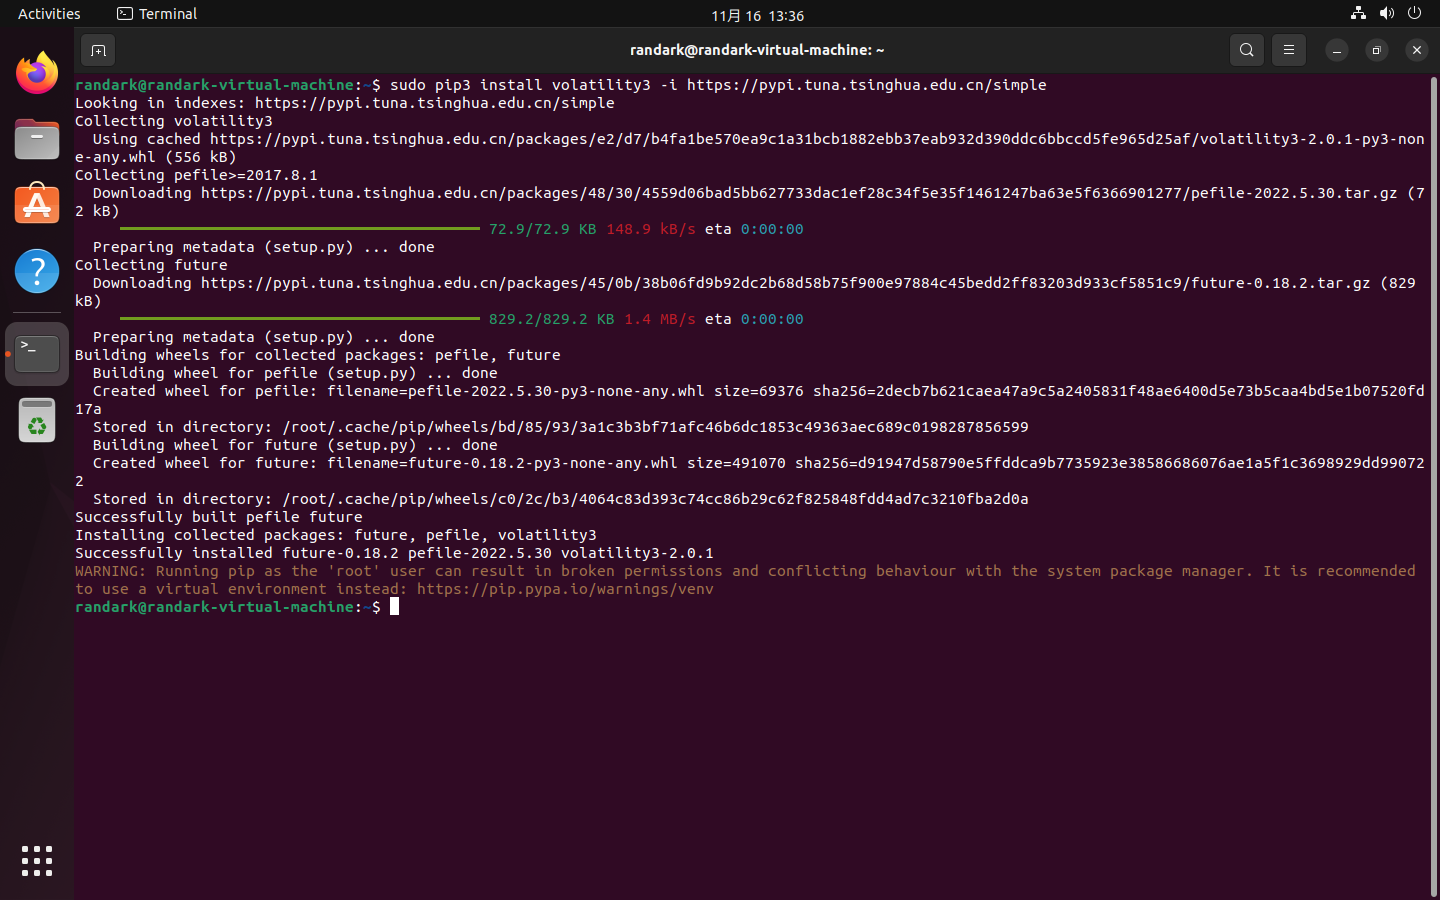Open the Trash from the dock
The height and width of the screenshot is (900, 1440).
pyautogui.click(x=37, y=421)
